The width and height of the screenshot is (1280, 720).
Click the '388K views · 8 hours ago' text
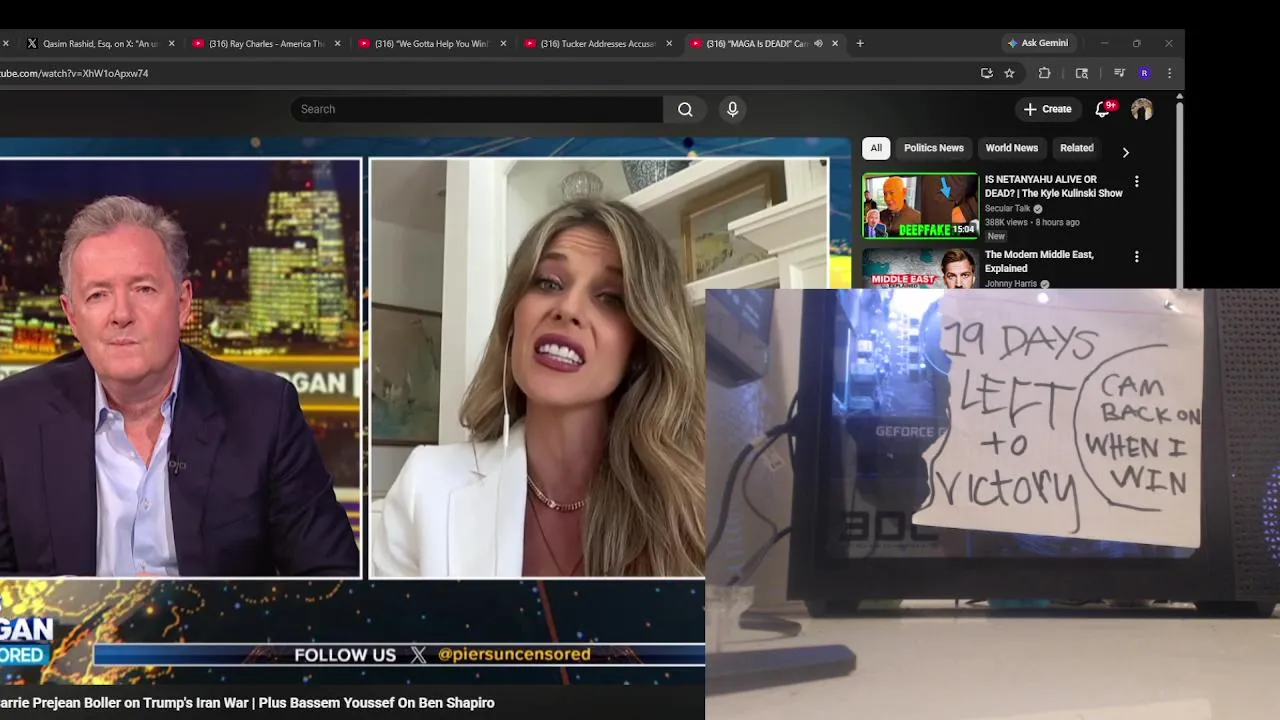[1032, 222]
